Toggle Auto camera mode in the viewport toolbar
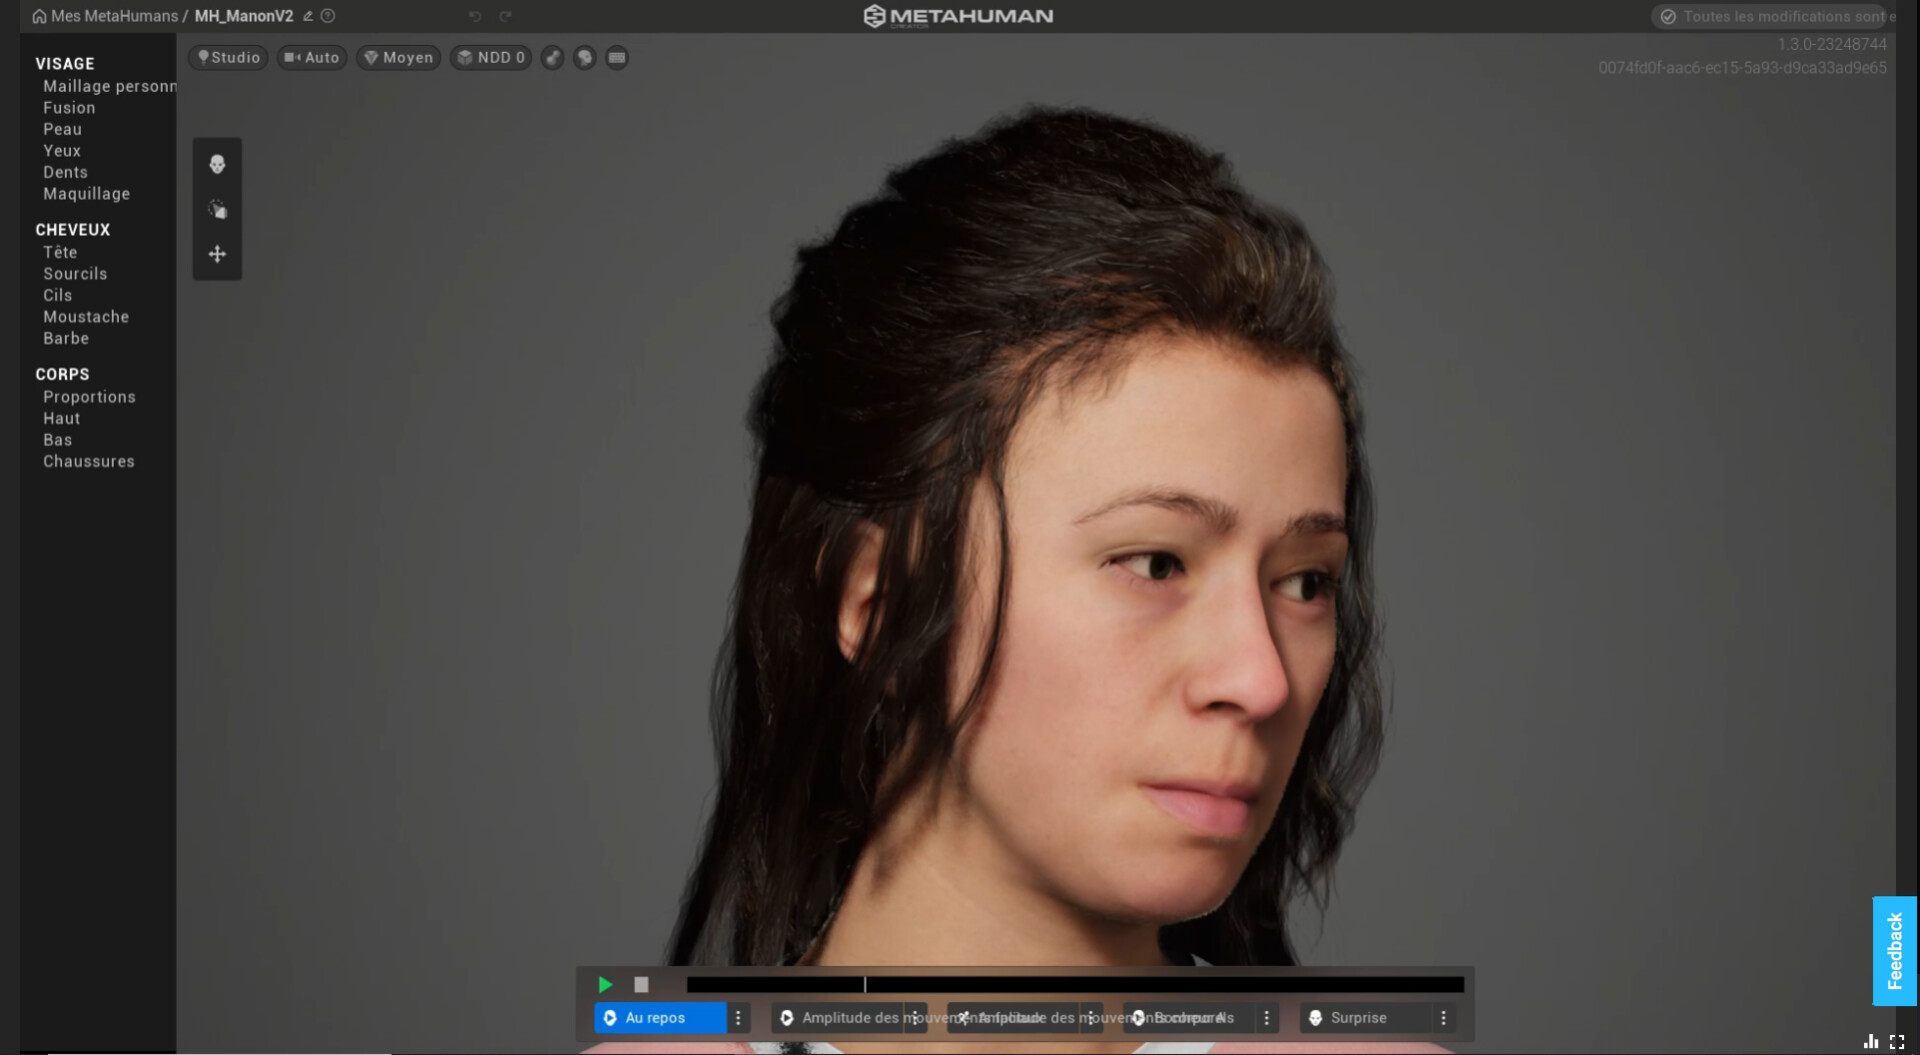The width and height of the screenshot is (1920, 1055). pyautogui.click(x=311, y=58)
